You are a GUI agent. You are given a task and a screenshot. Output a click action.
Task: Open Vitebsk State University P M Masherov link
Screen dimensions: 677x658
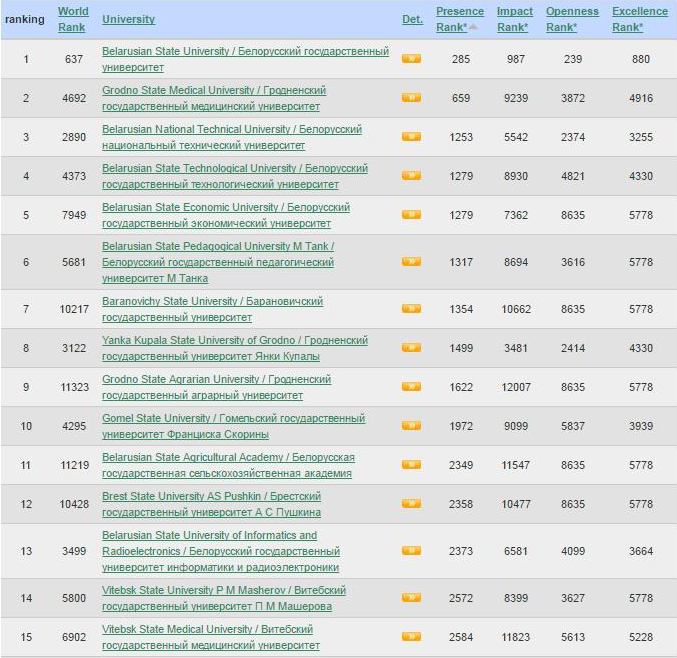pyautogui.click(x=224, y=598)
